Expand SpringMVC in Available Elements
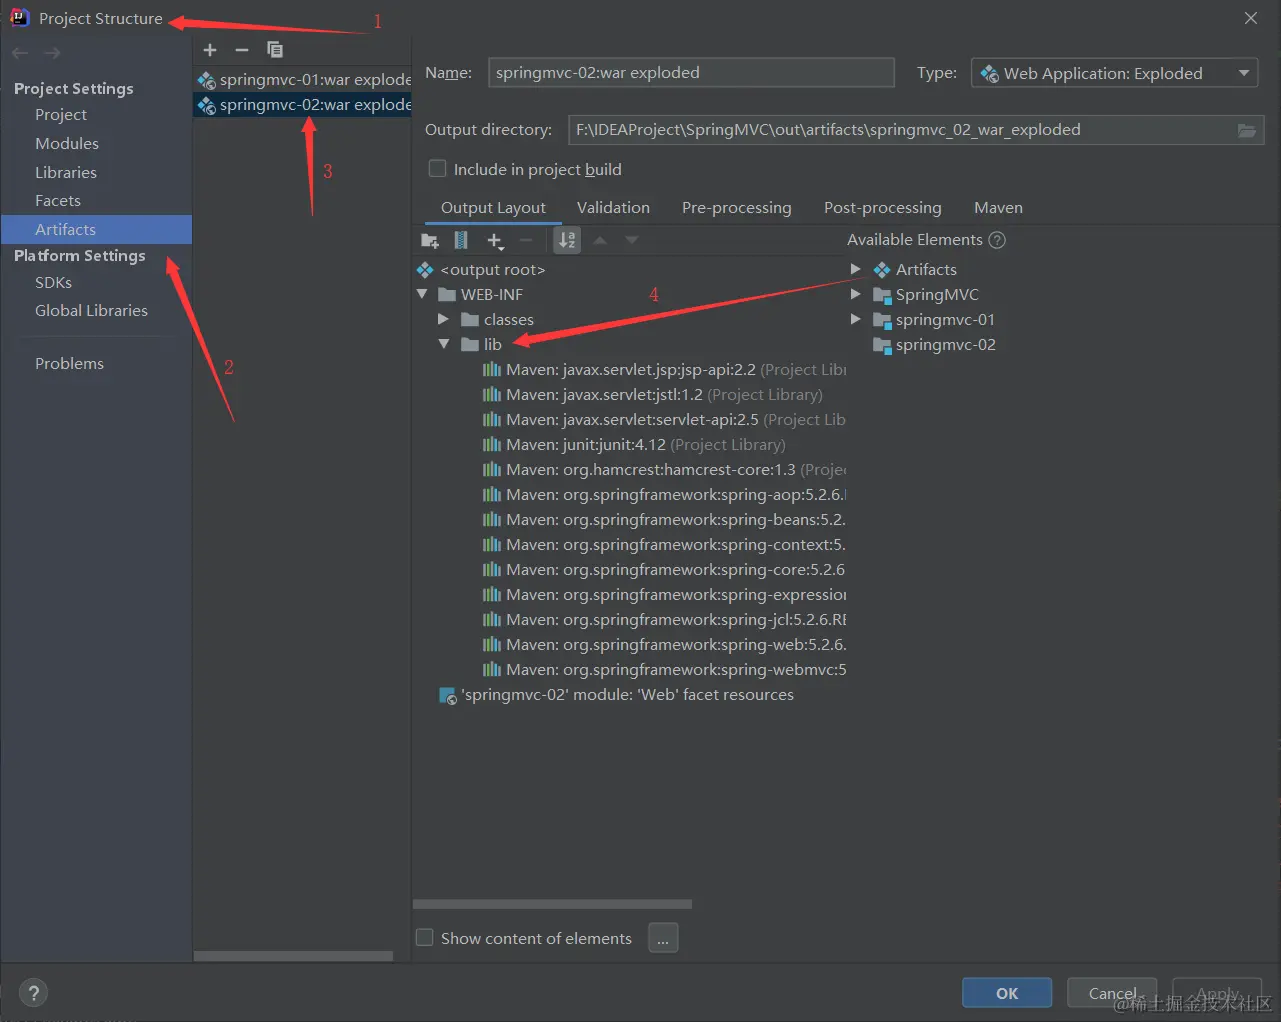1281x1022 pixels. (x=856, y=294)
